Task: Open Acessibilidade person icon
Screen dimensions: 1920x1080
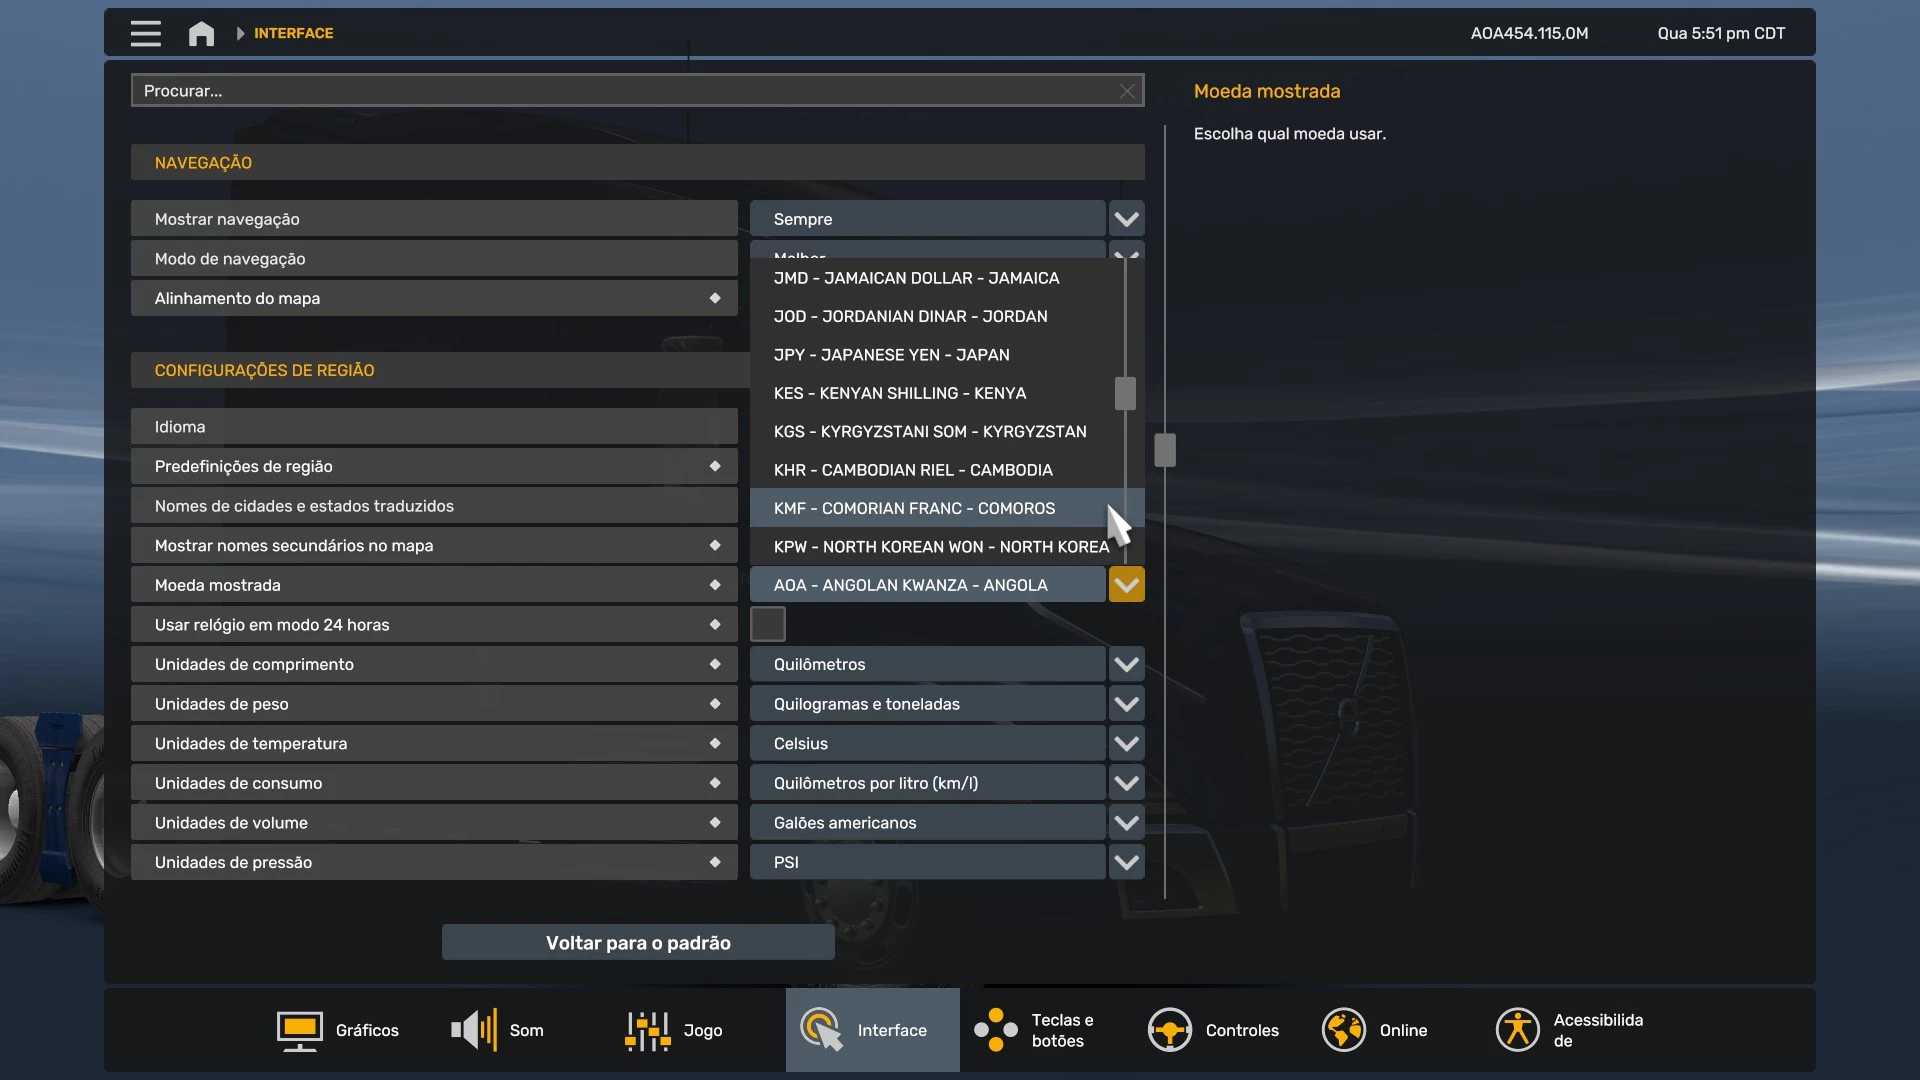Action: (x=1517, y=1030)
